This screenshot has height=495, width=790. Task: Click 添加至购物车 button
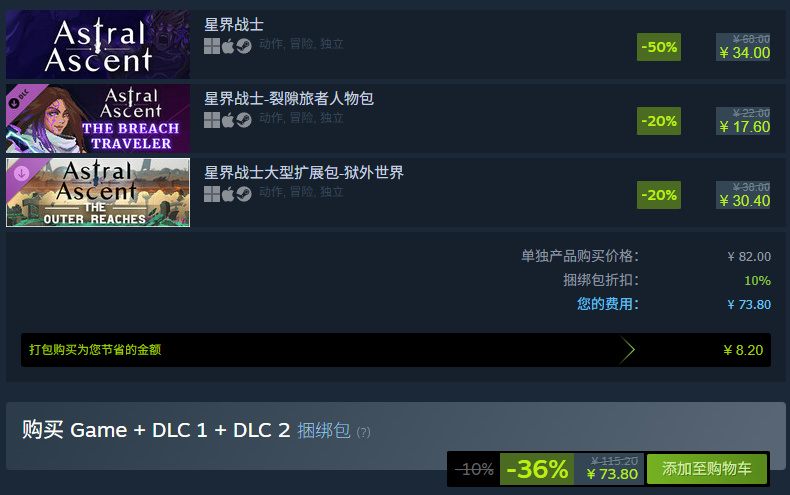coord(707,469)
